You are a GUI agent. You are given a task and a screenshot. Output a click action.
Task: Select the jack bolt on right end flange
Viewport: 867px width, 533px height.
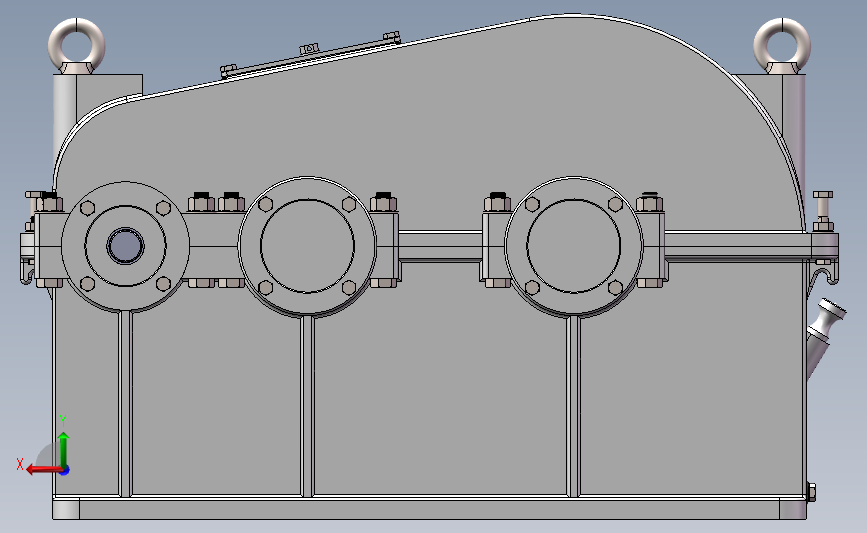point(823,211)
